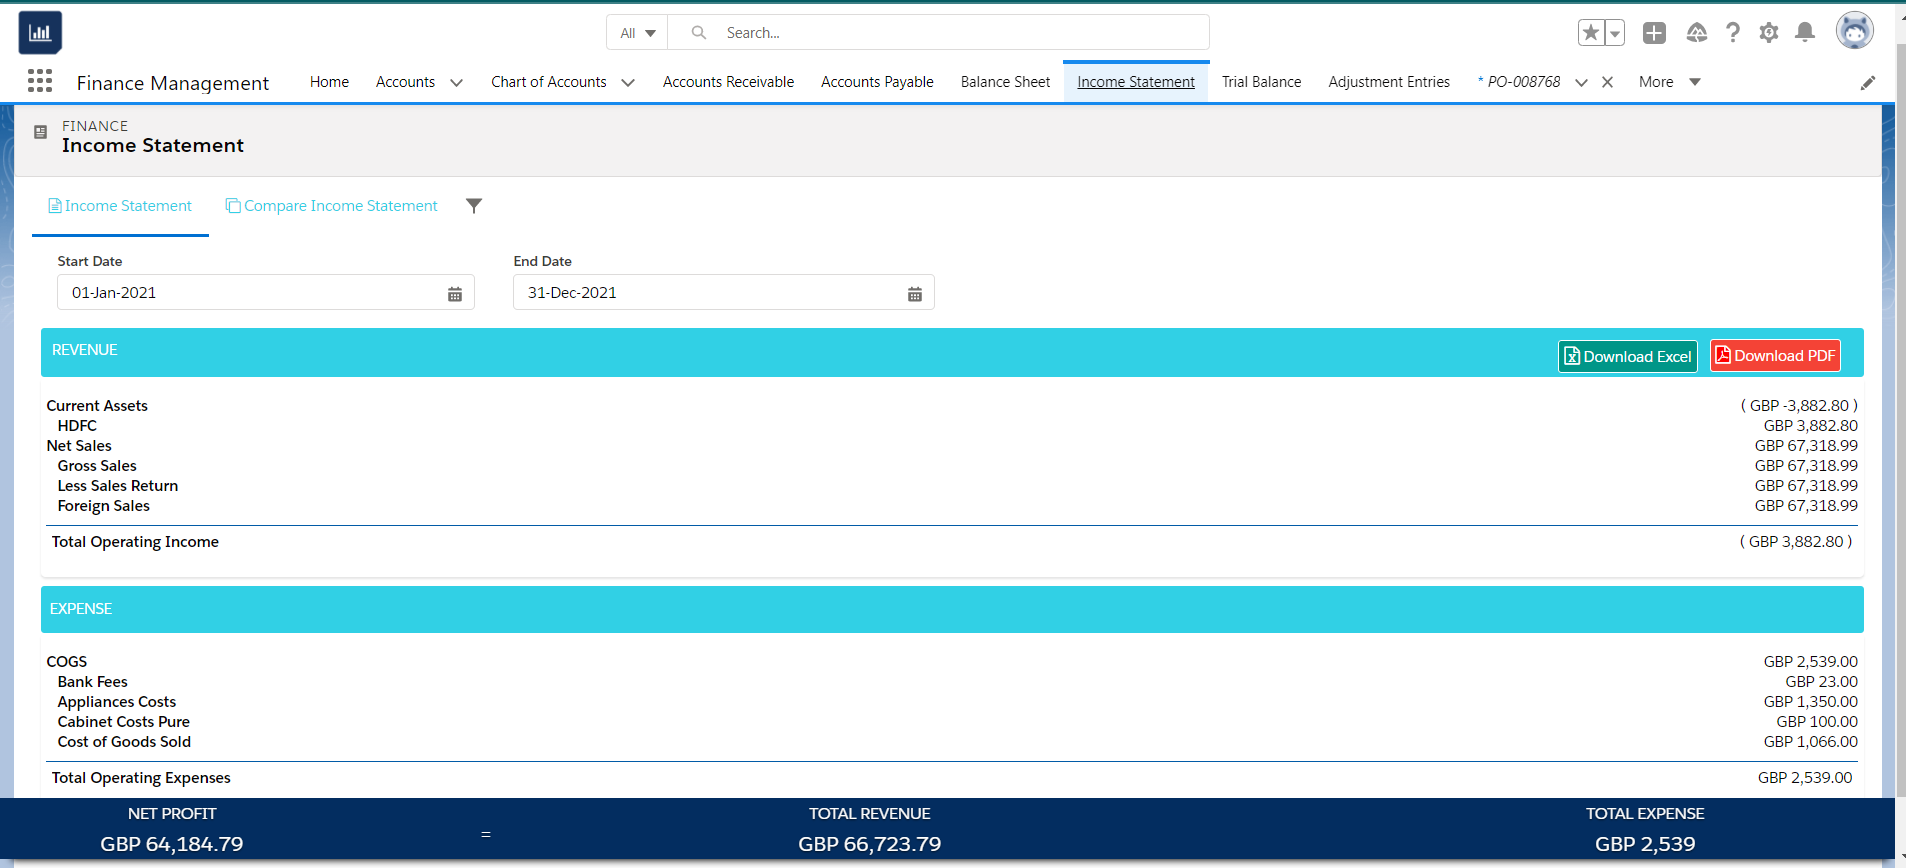Open the Salesforce Trailhead guidance icon
The height and width of the screenshot is (868, 1906).
coord(1696,33)
